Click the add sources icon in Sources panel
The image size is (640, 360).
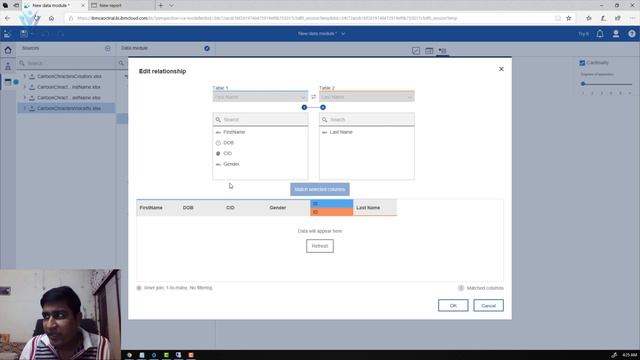pos(108,48)
